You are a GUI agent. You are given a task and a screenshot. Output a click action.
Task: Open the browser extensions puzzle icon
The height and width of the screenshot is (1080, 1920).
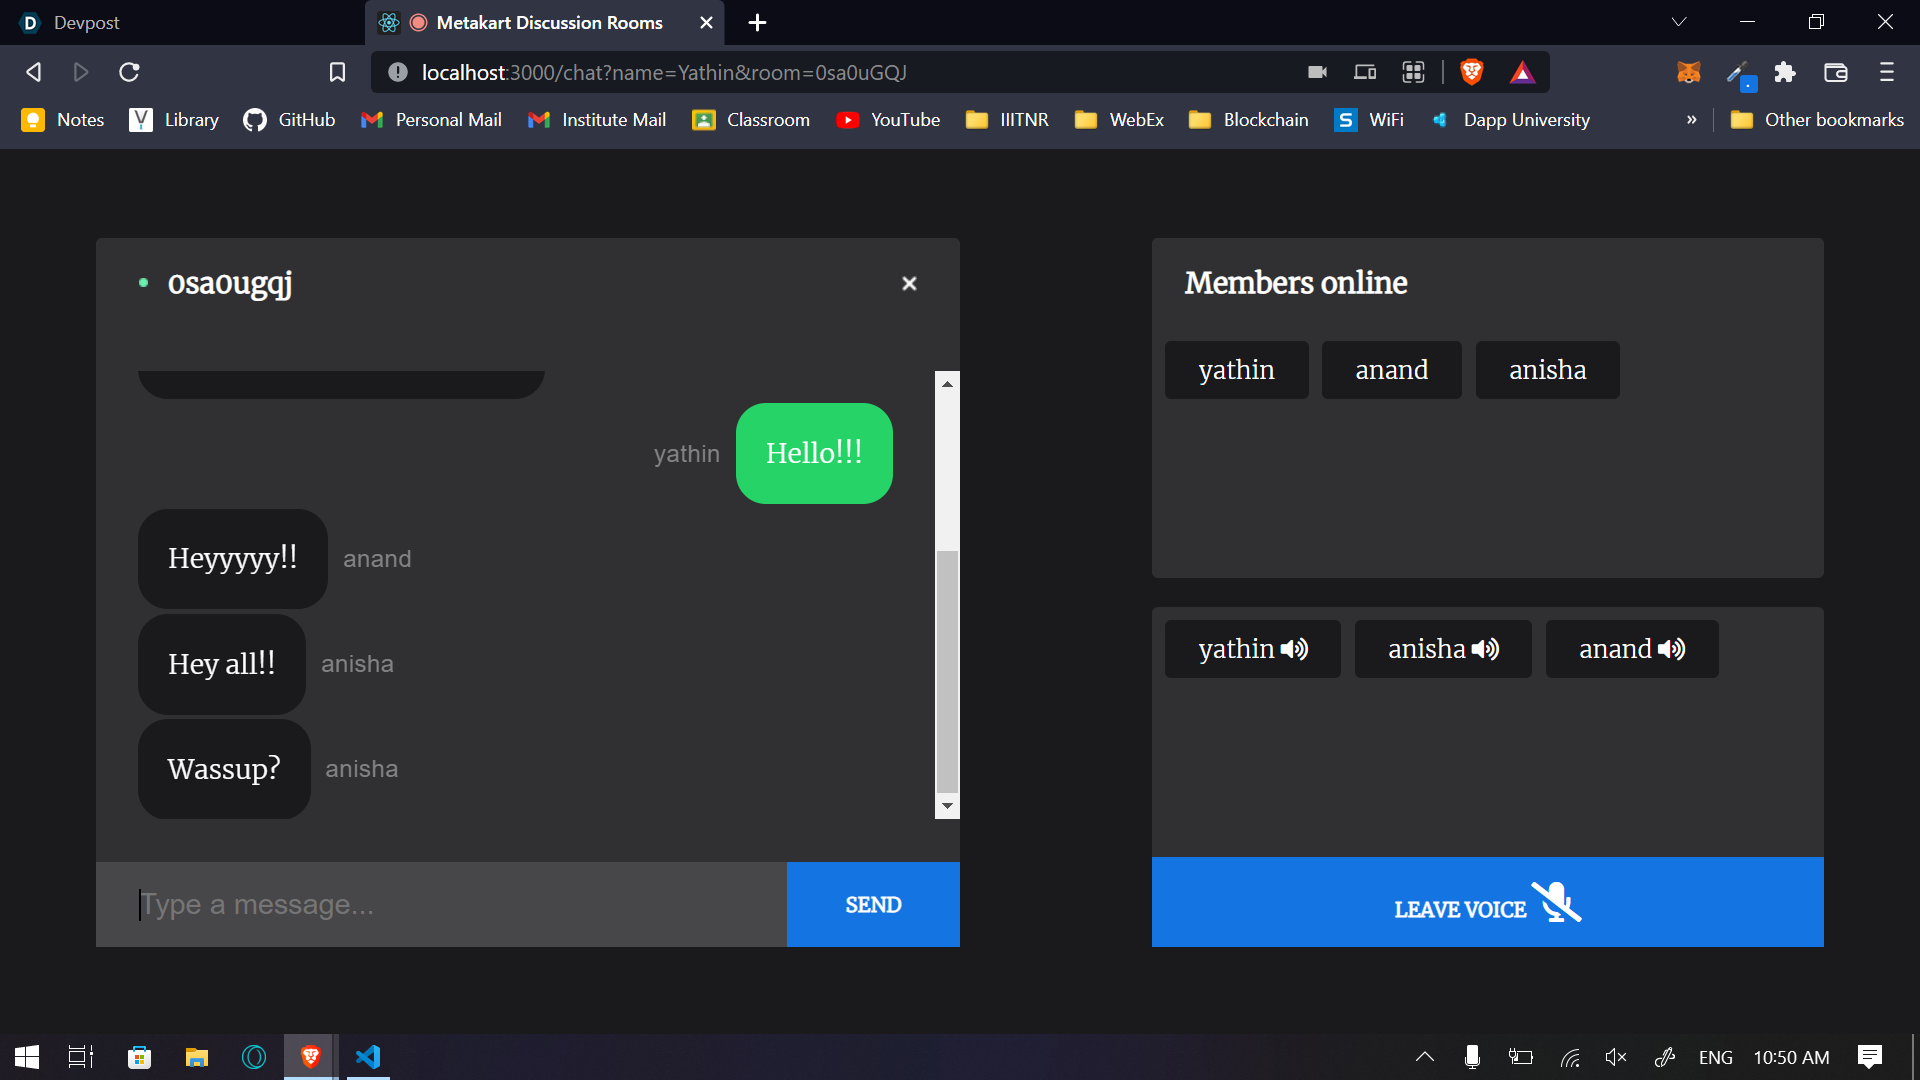tap(1785, 72)
